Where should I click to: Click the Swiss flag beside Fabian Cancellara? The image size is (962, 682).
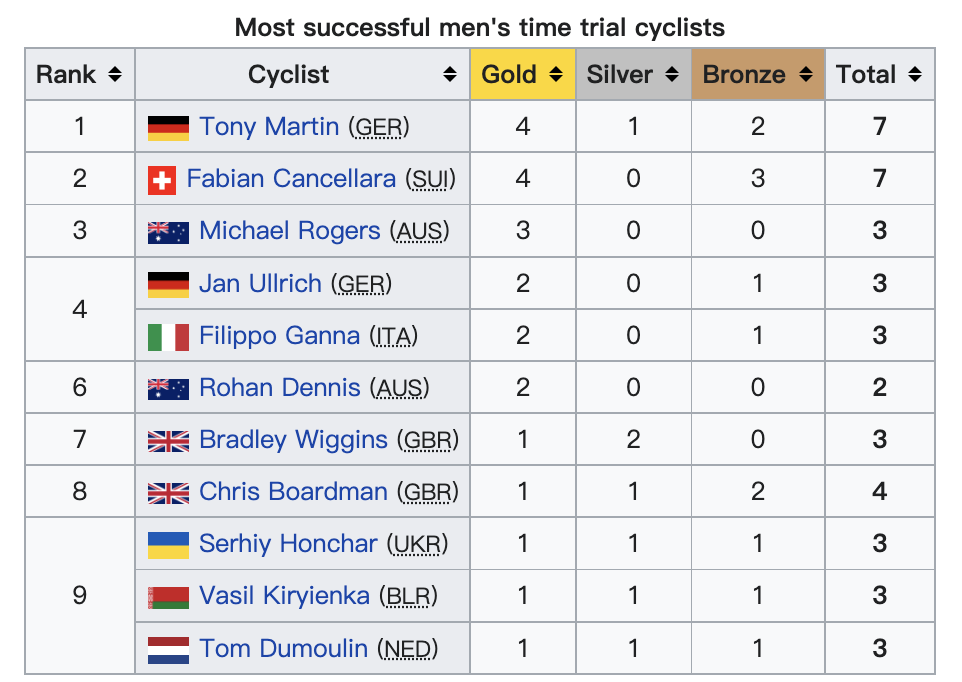coord(162,180)
